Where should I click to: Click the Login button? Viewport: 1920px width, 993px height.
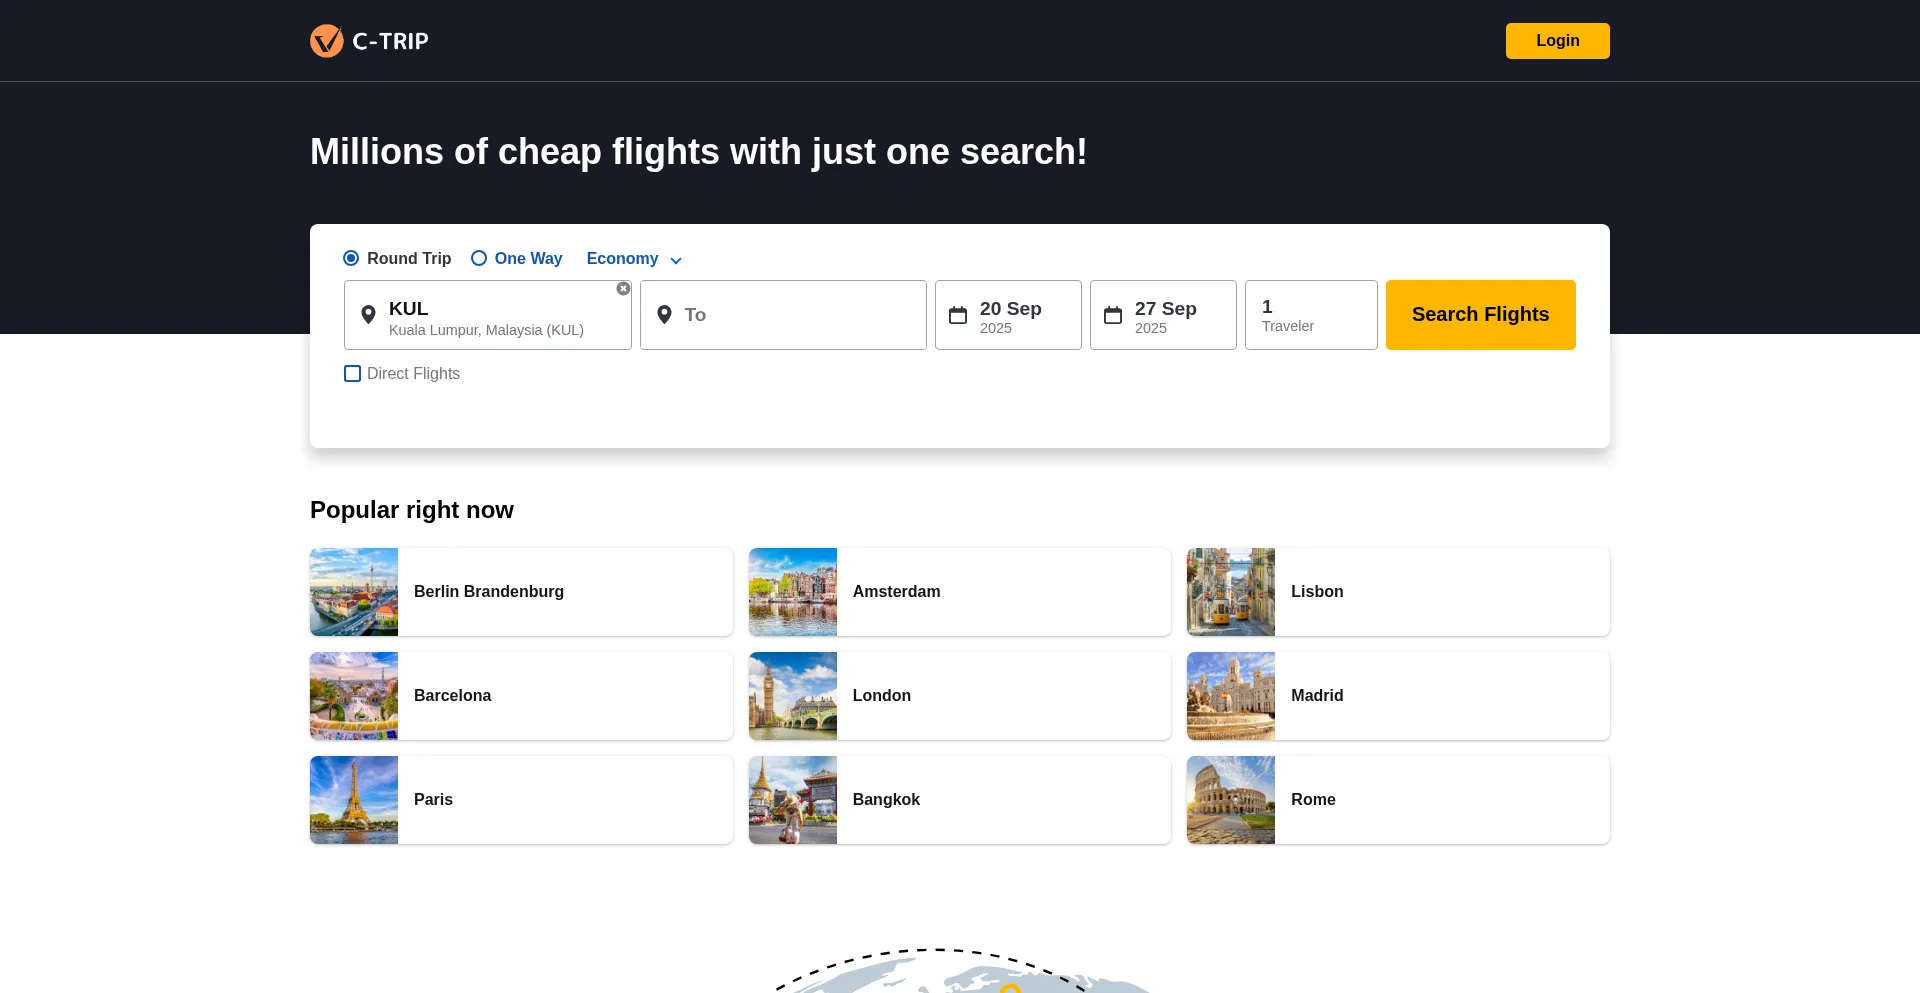click(x=1558, y=41)
